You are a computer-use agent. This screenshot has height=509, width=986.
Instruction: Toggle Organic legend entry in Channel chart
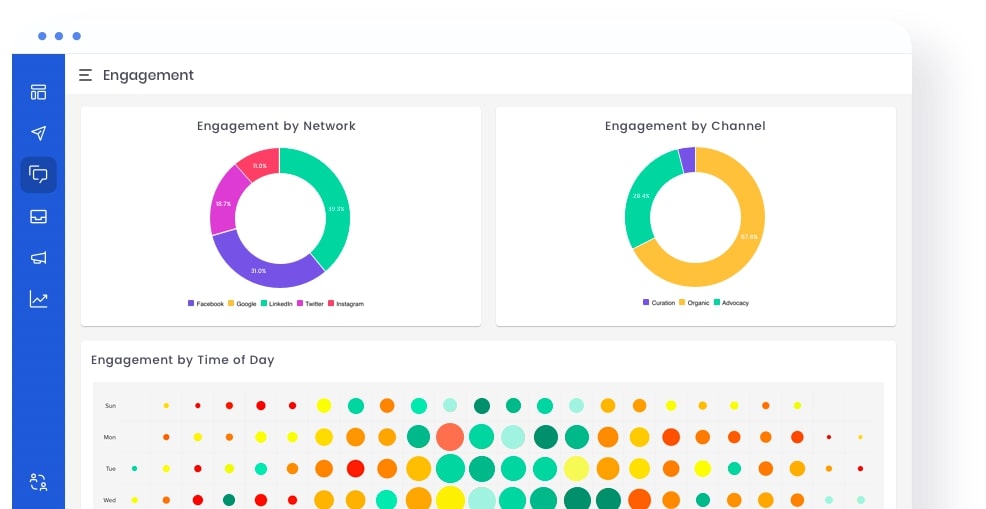click(x=694, y=303)
